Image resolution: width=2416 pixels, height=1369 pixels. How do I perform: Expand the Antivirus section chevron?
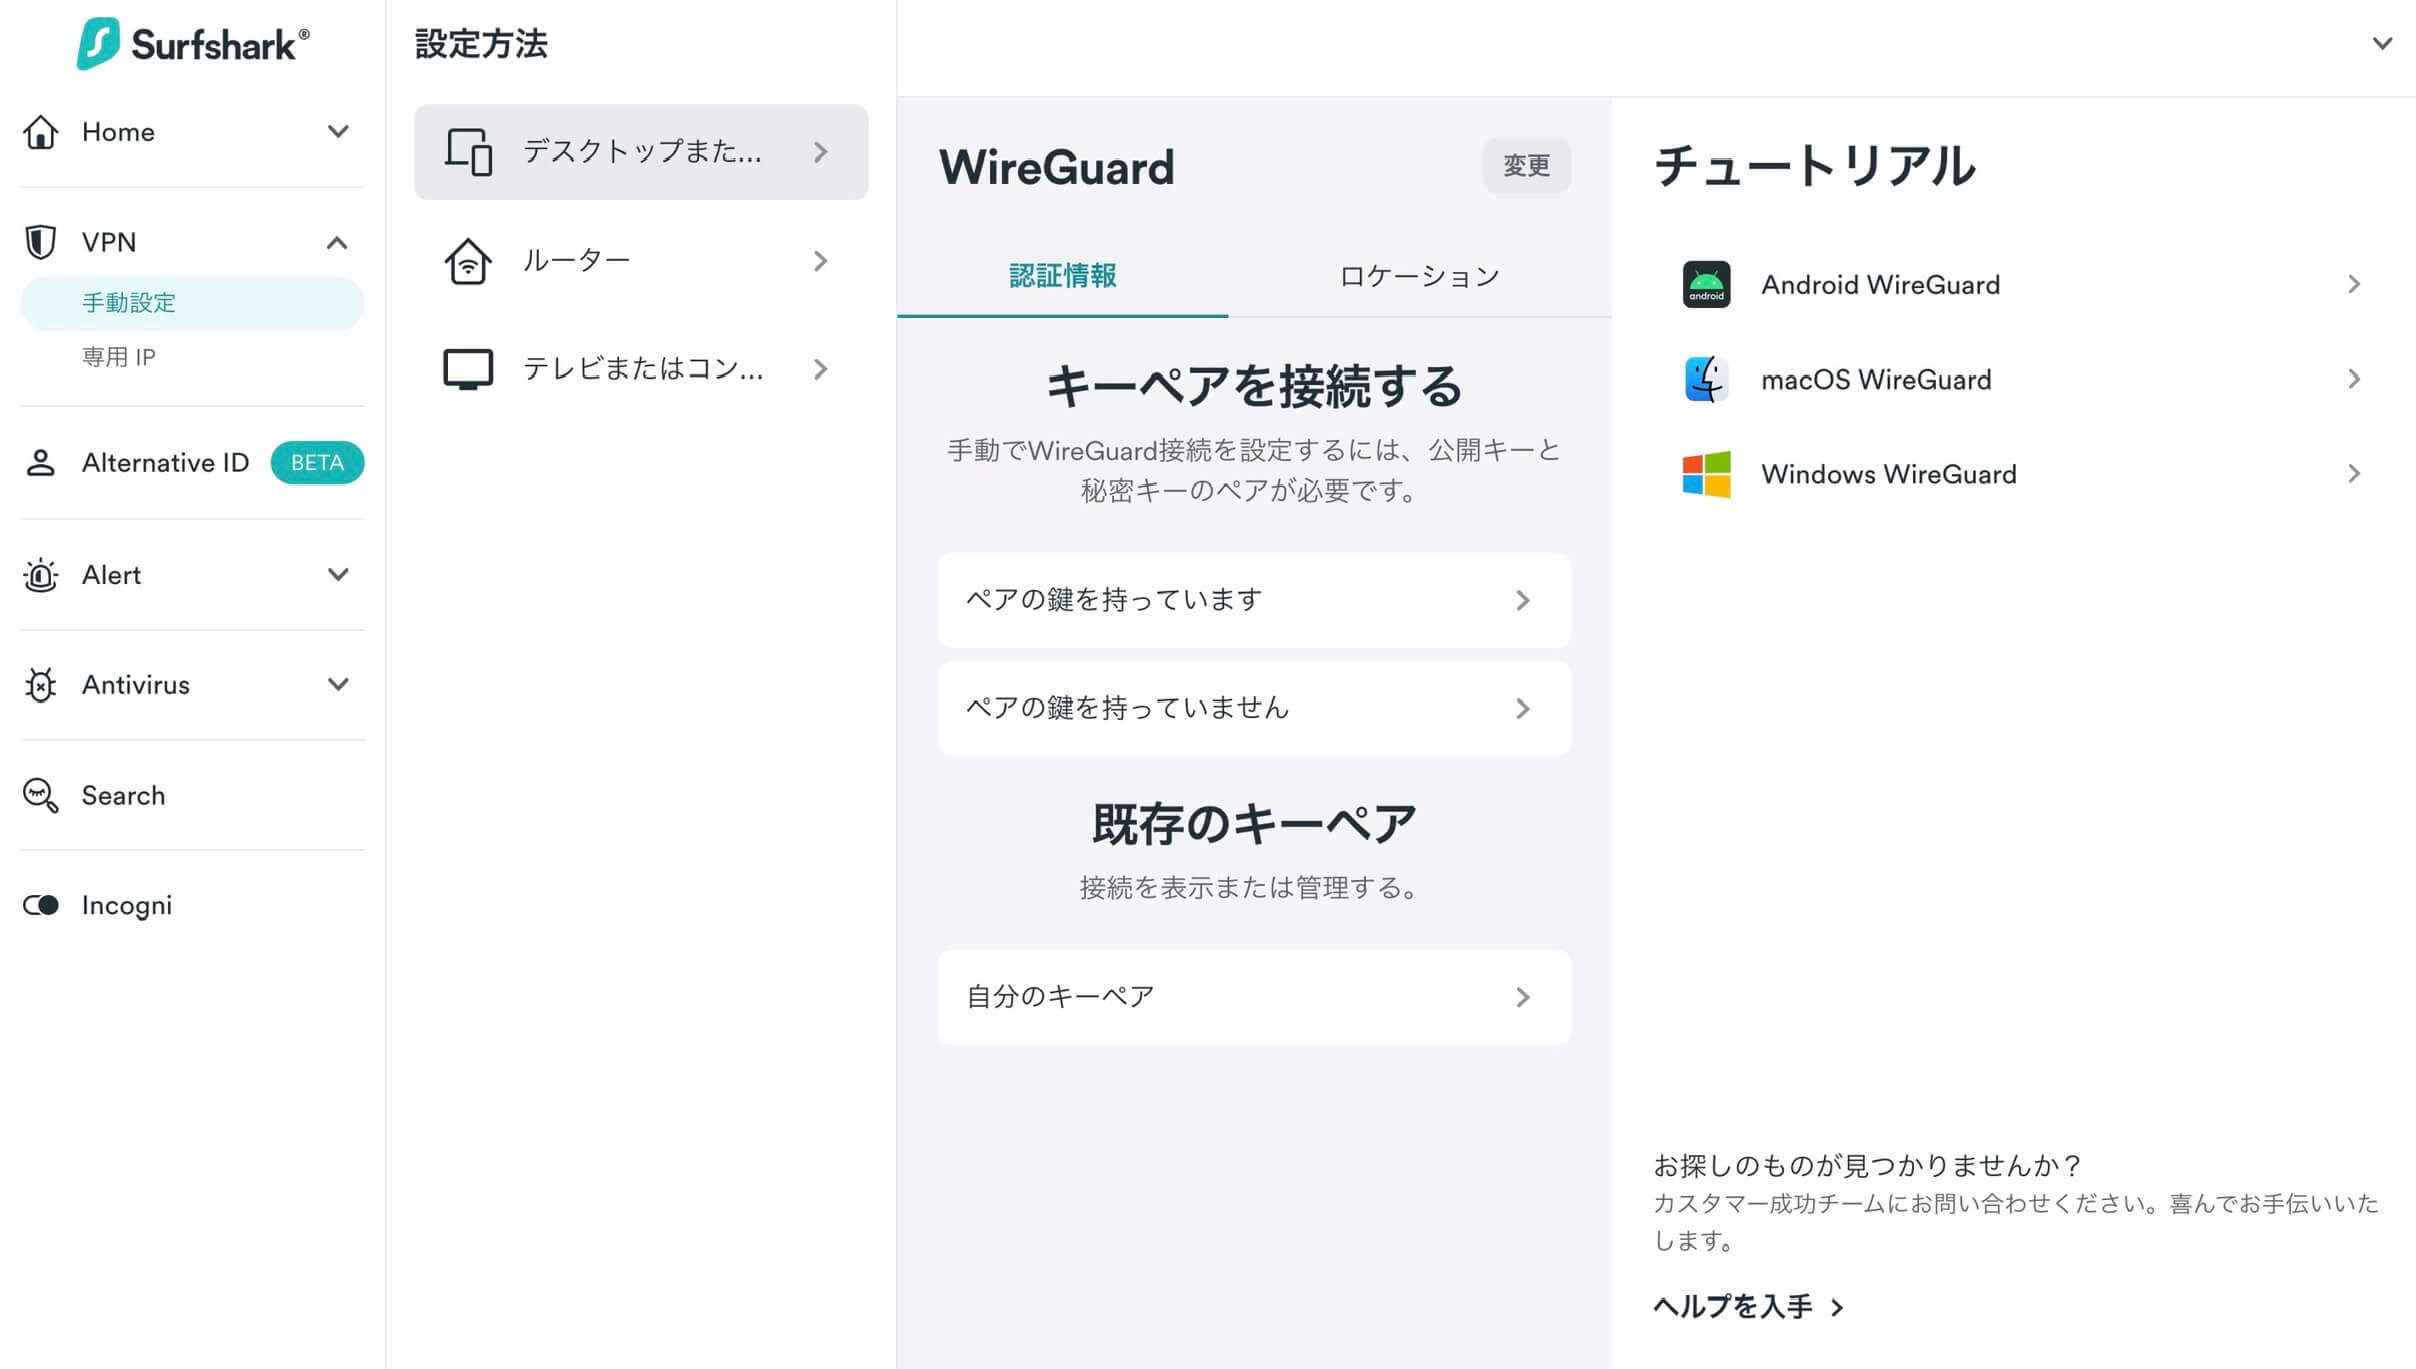(x=338, y=685)
